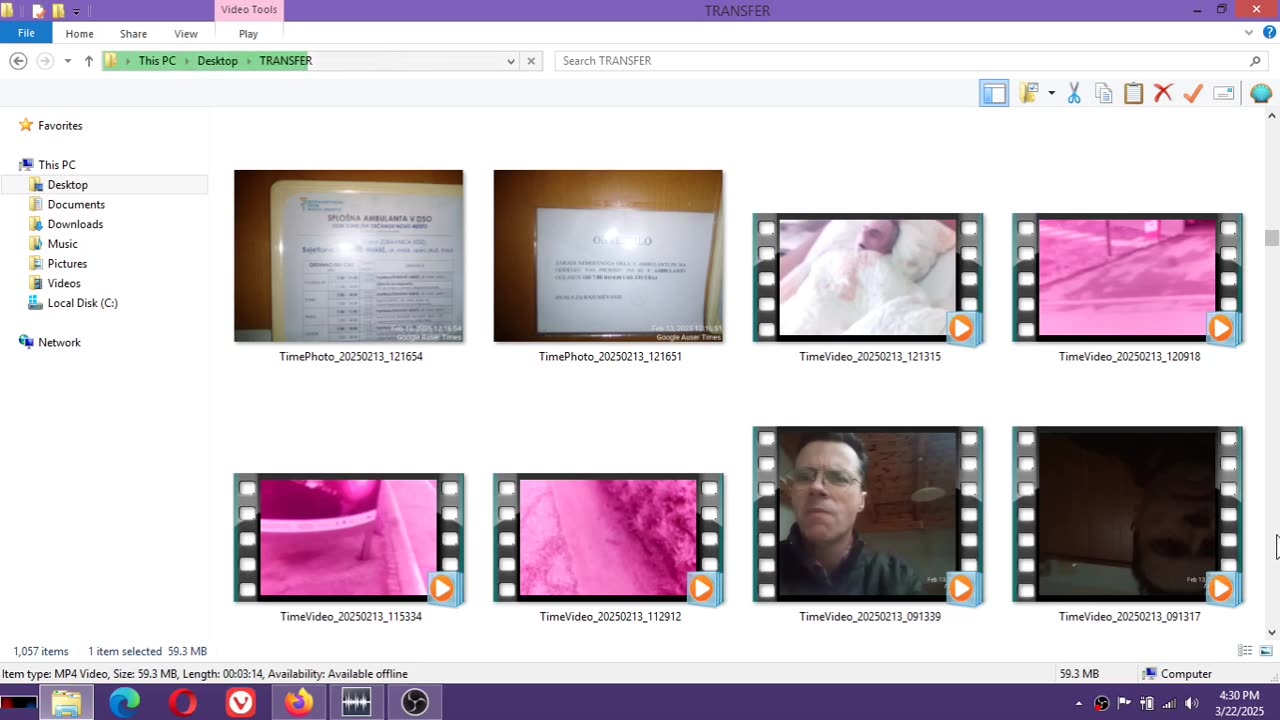Screen dimensions: 1280x720
Task: Select video TimeVideo_20250213_112912
Action: coord(608,539)
